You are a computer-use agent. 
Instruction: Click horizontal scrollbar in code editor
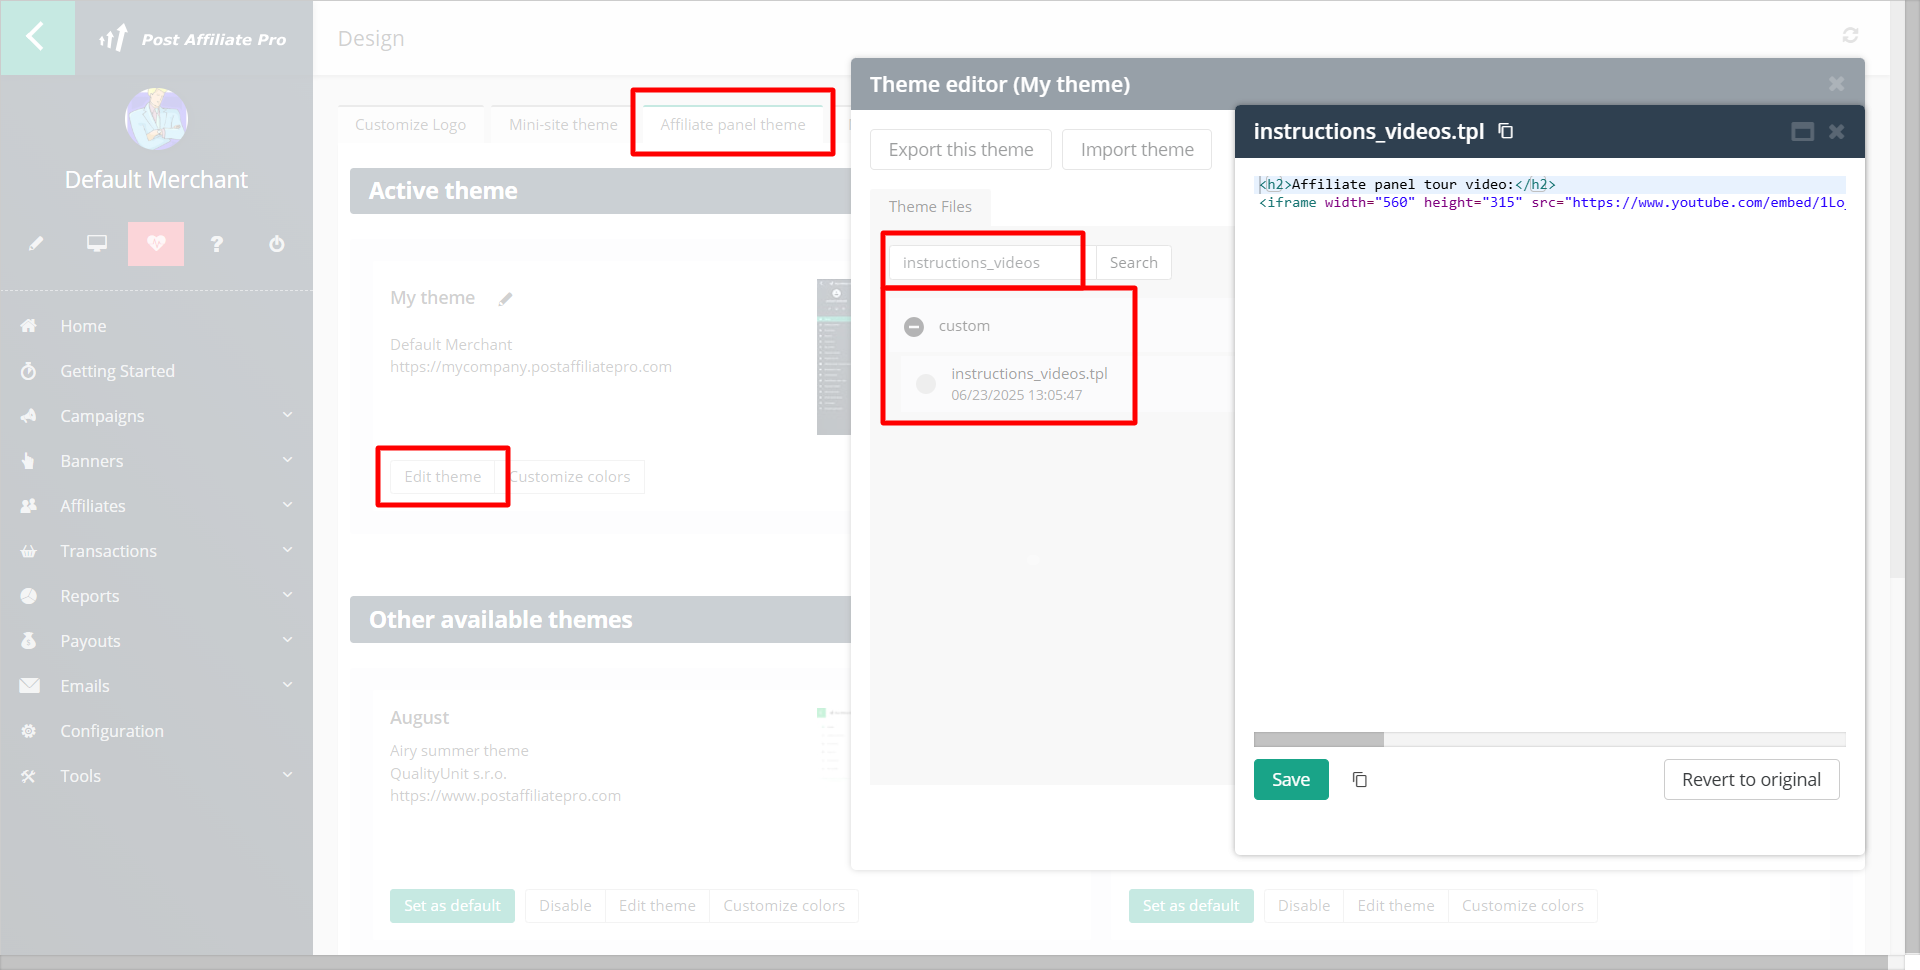(1319, 740)
